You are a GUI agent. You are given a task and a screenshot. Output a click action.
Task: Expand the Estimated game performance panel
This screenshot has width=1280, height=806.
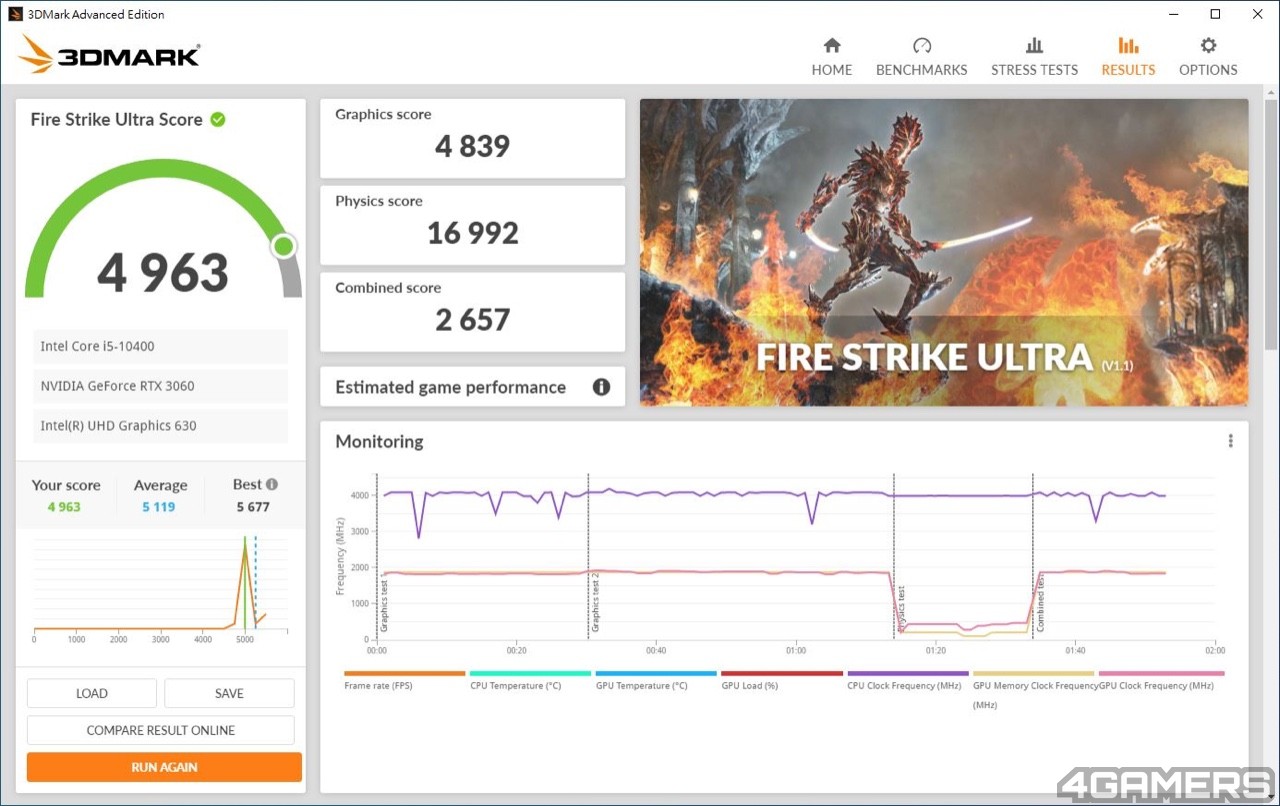(x=472, y=387)
